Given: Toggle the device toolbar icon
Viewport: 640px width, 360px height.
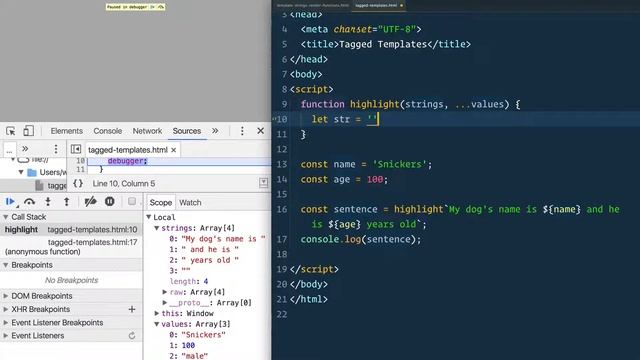Looking at the screenshot, I should [28, 131].
